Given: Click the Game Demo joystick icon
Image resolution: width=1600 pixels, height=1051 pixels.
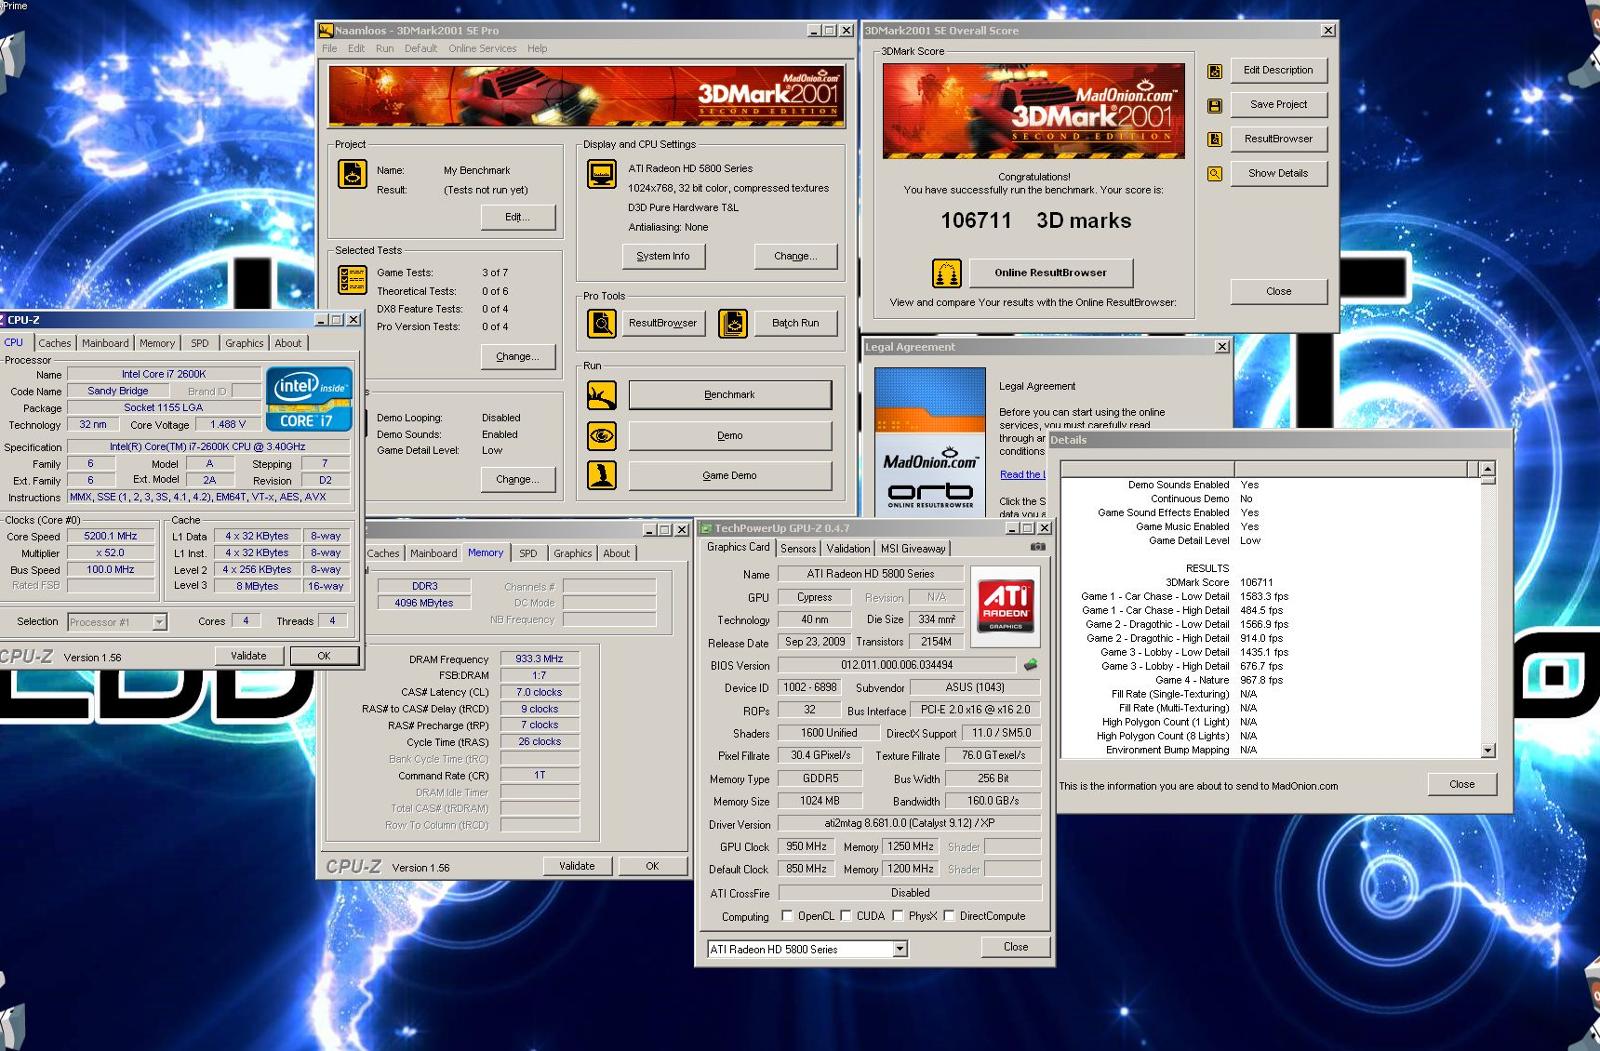Looking at the screenshot, I should (x=601, y=476).
